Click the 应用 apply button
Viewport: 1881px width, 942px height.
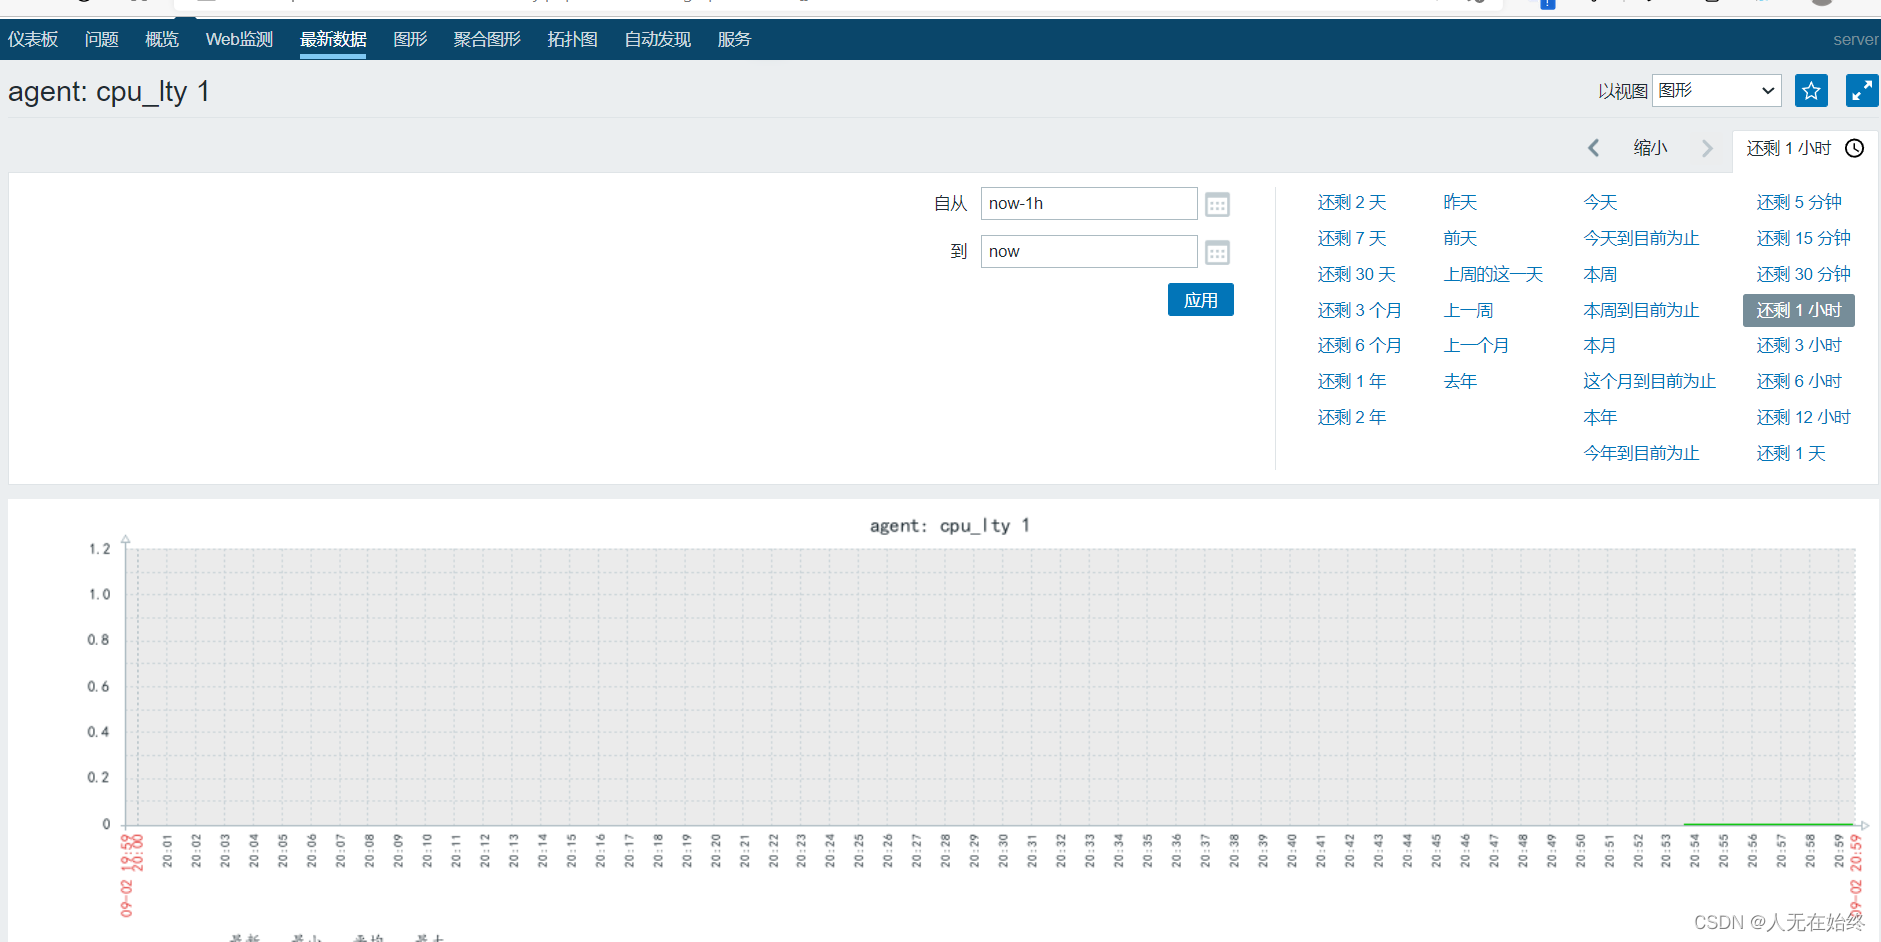coord(1201,300)
